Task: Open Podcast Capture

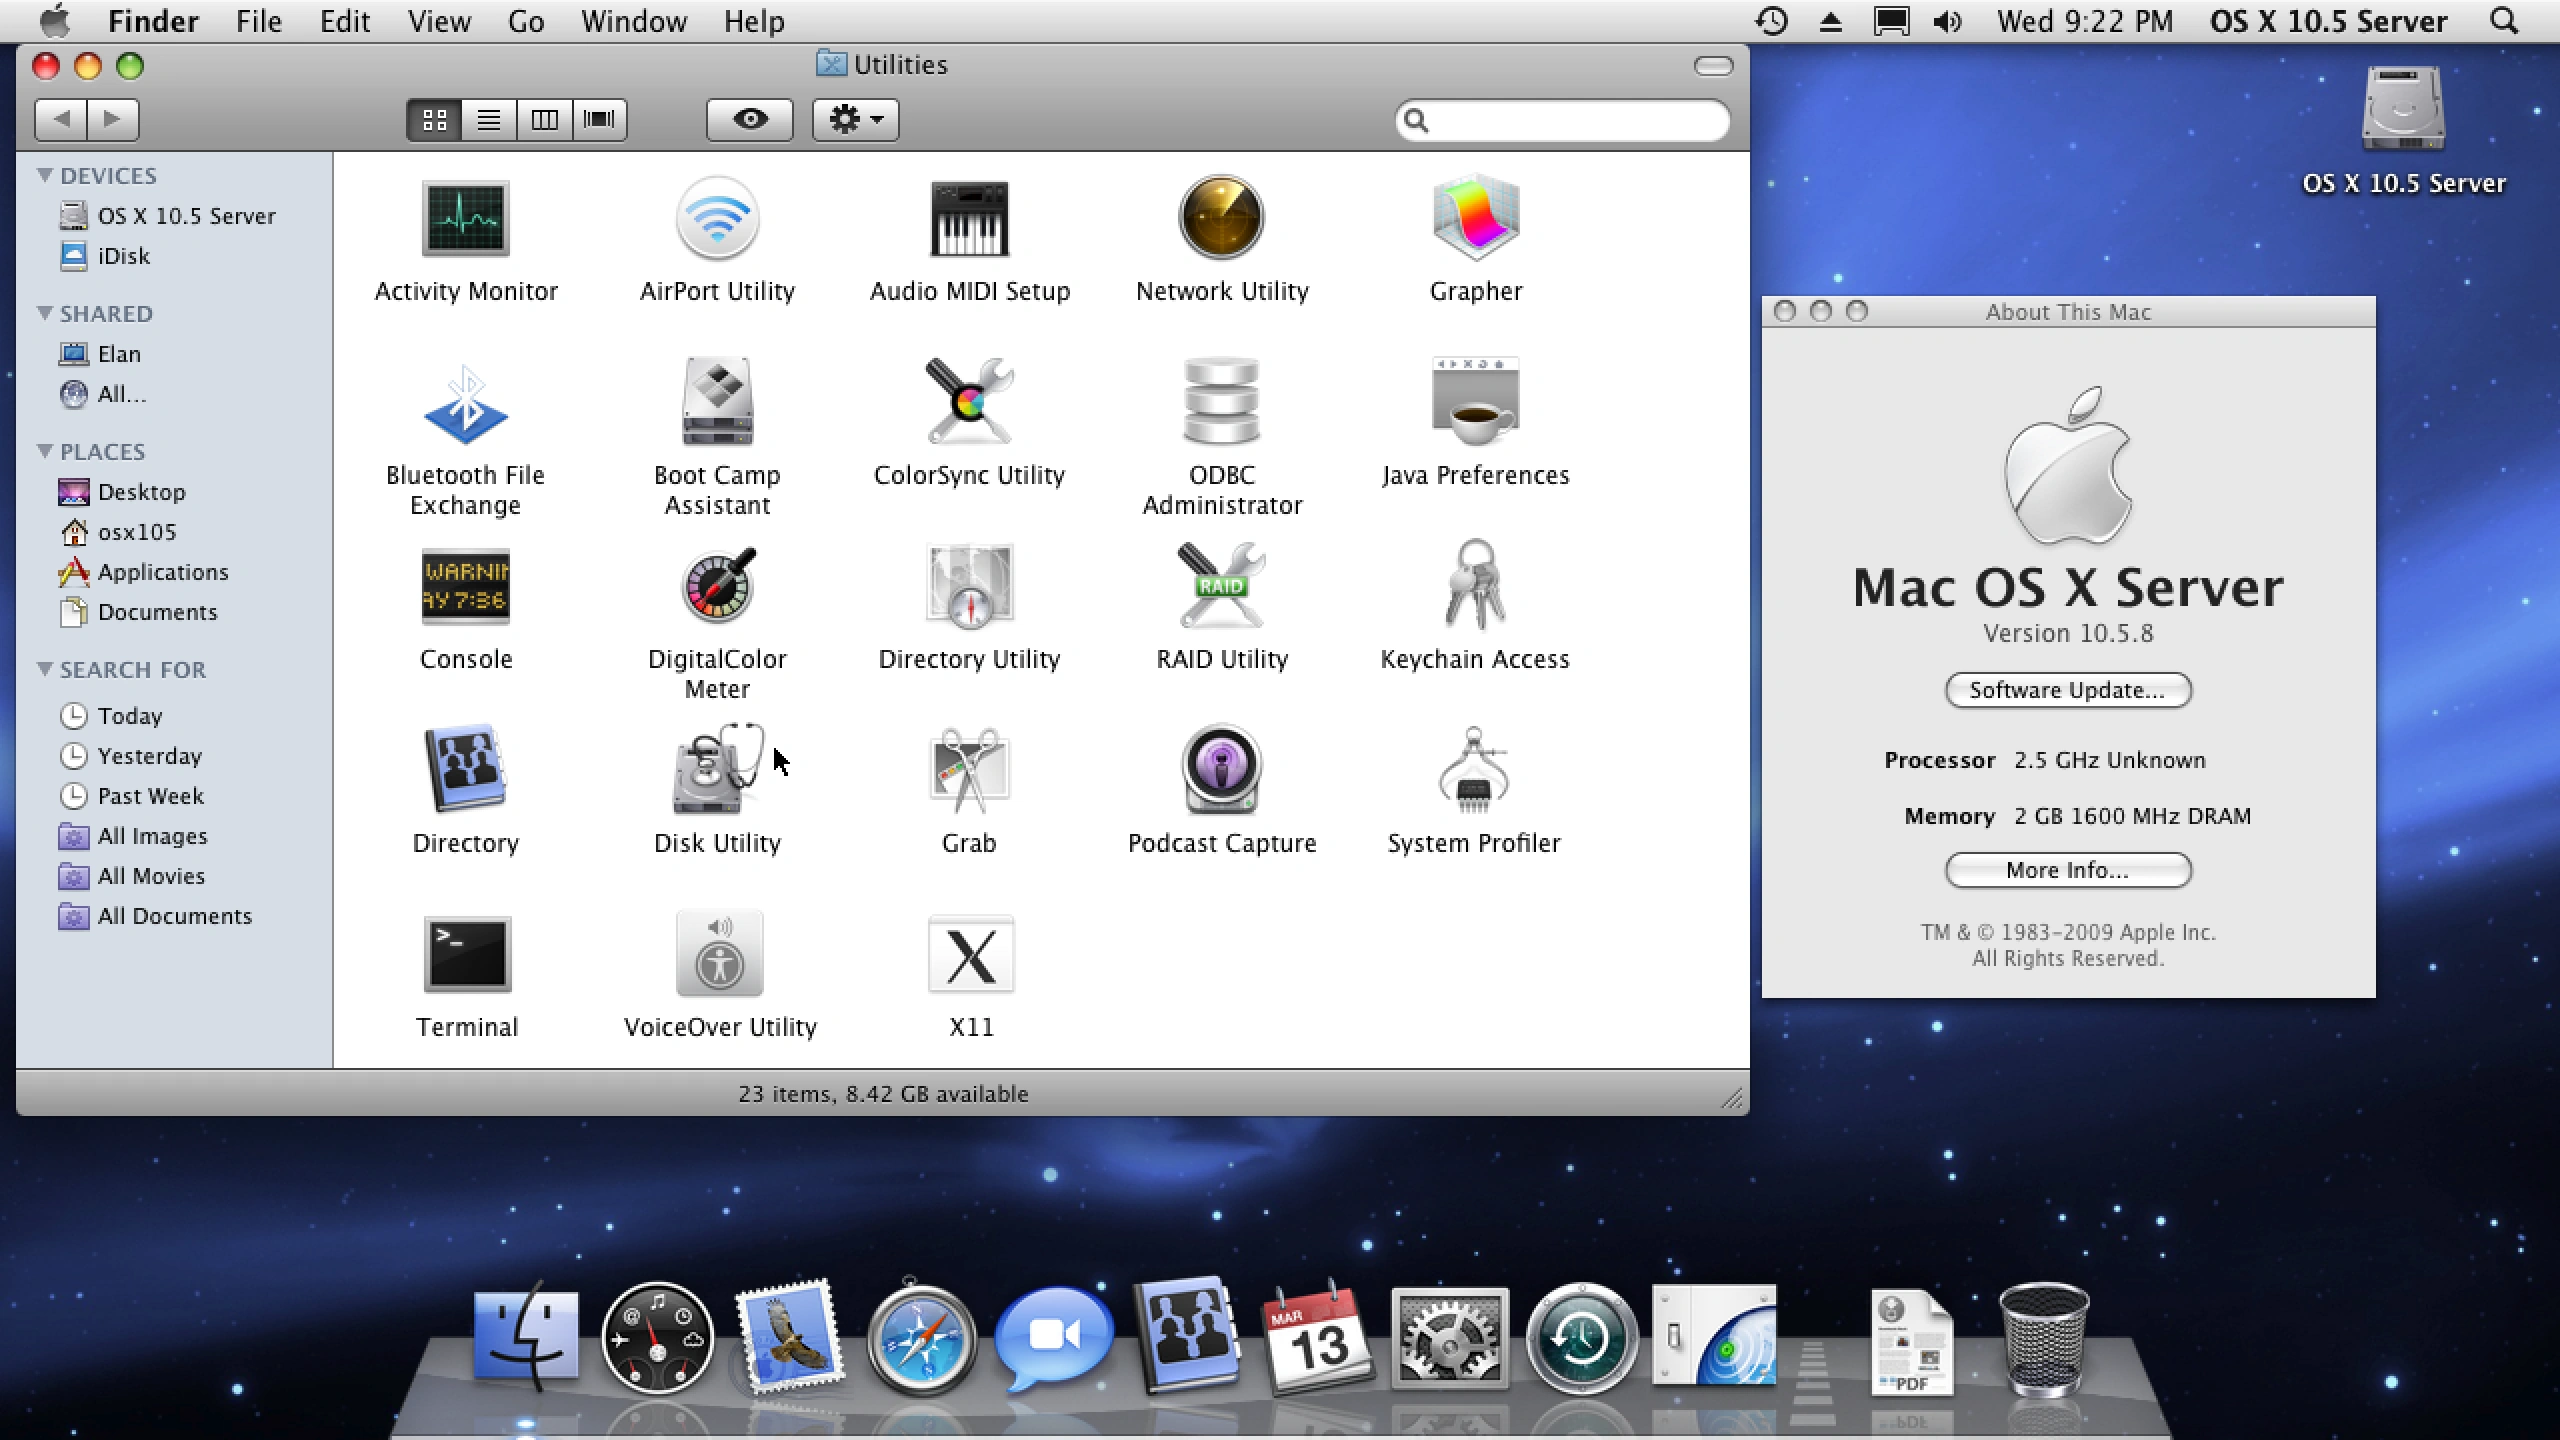Action: coord(1221,770)
